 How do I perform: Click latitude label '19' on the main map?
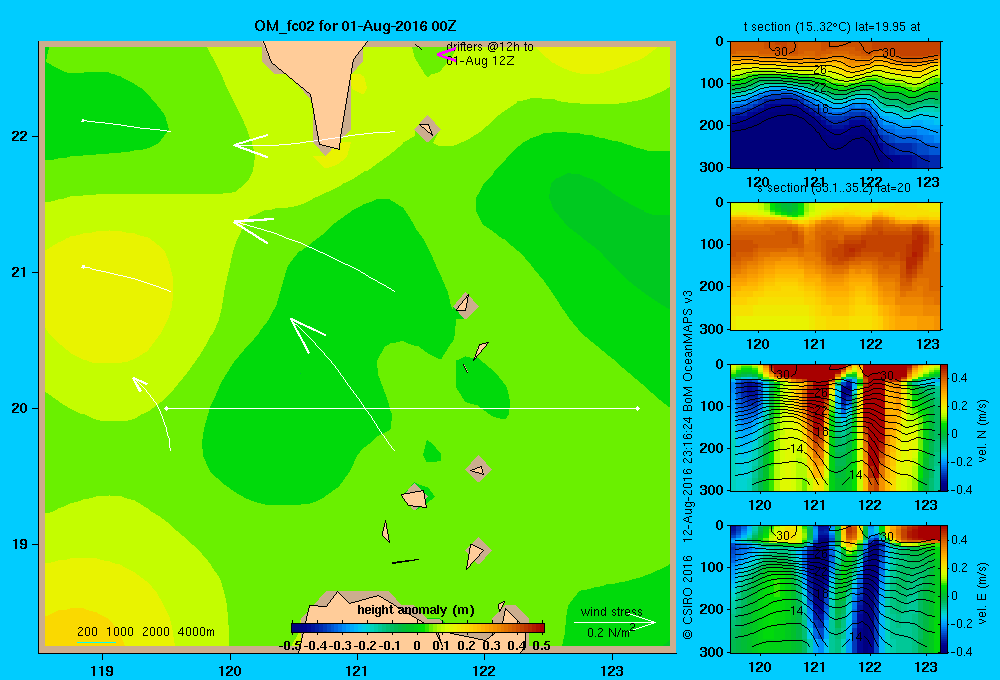click(x=19, y=544)
